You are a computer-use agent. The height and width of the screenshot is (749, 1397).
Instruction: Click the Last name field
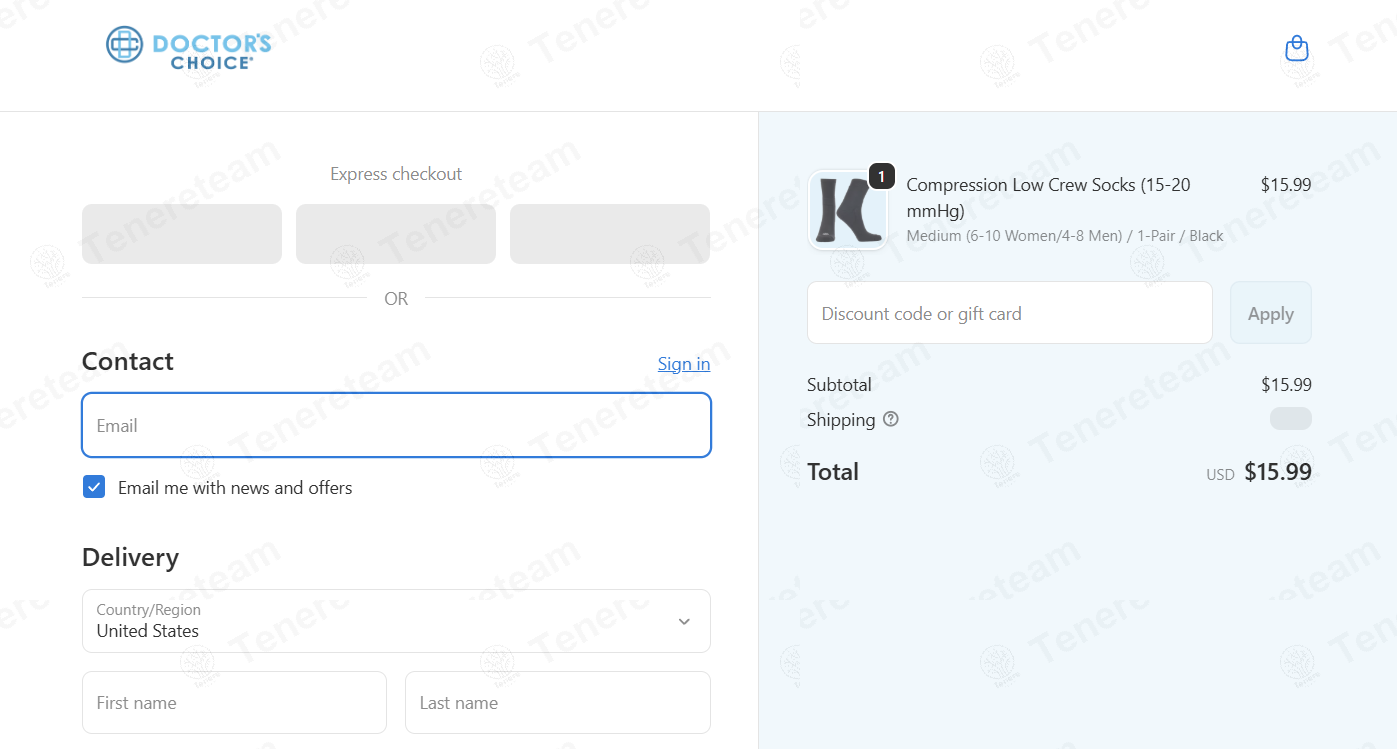click(558, 702)
